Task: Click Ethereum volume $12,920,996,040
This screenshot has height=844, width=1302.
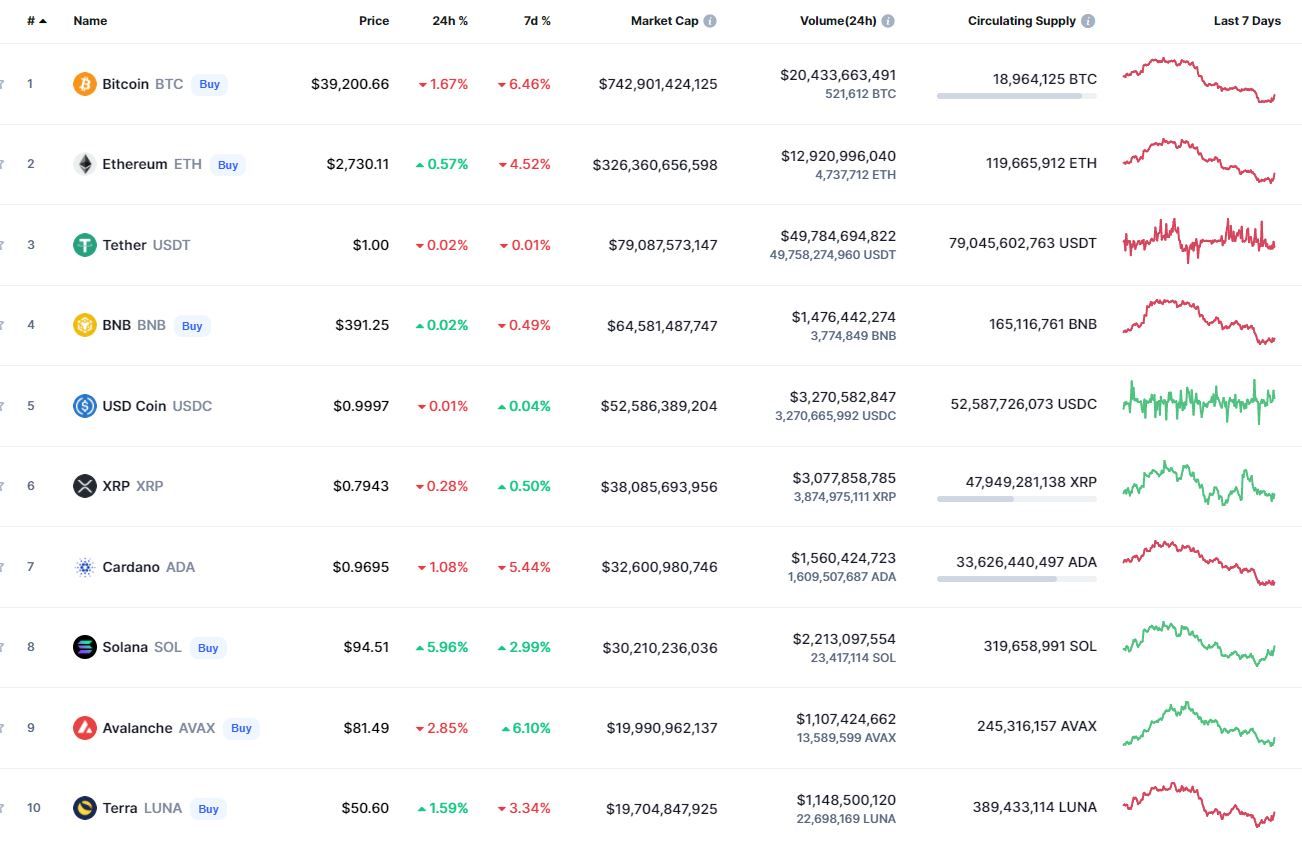Action: pos(838,156)
